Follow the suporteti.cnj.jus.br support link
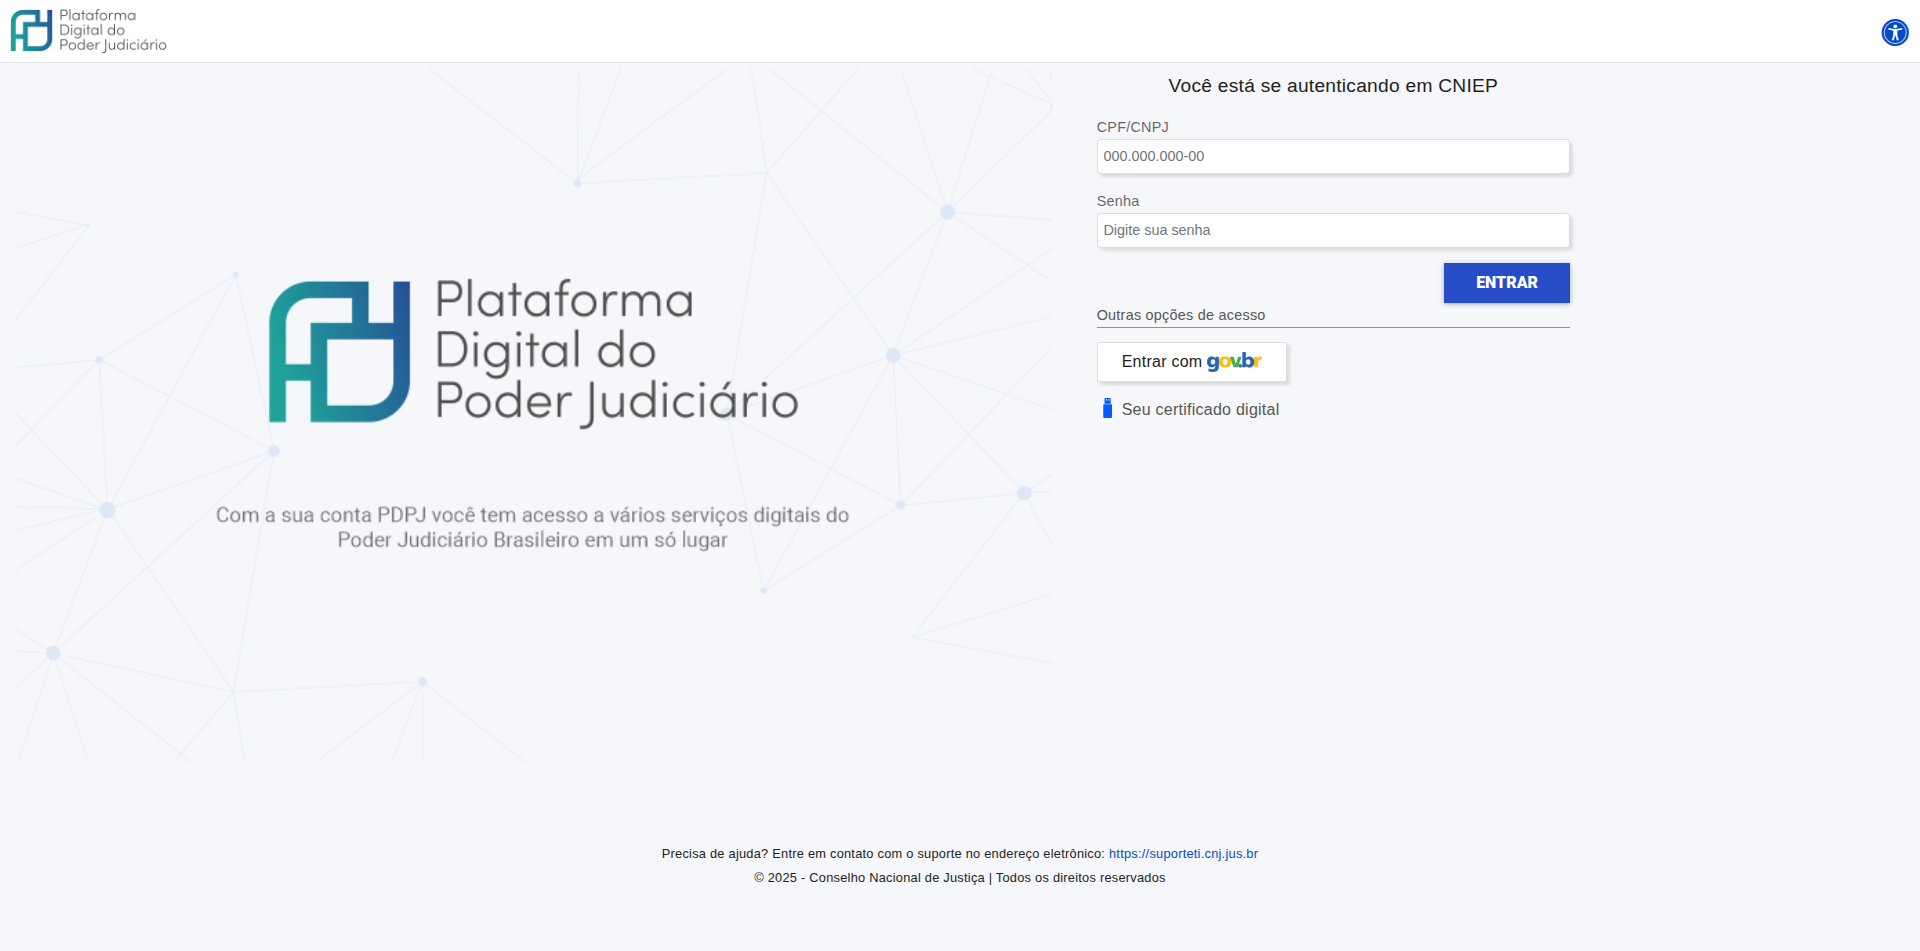The width and height of the screenshot is (1920, 951). point(1182,853)
